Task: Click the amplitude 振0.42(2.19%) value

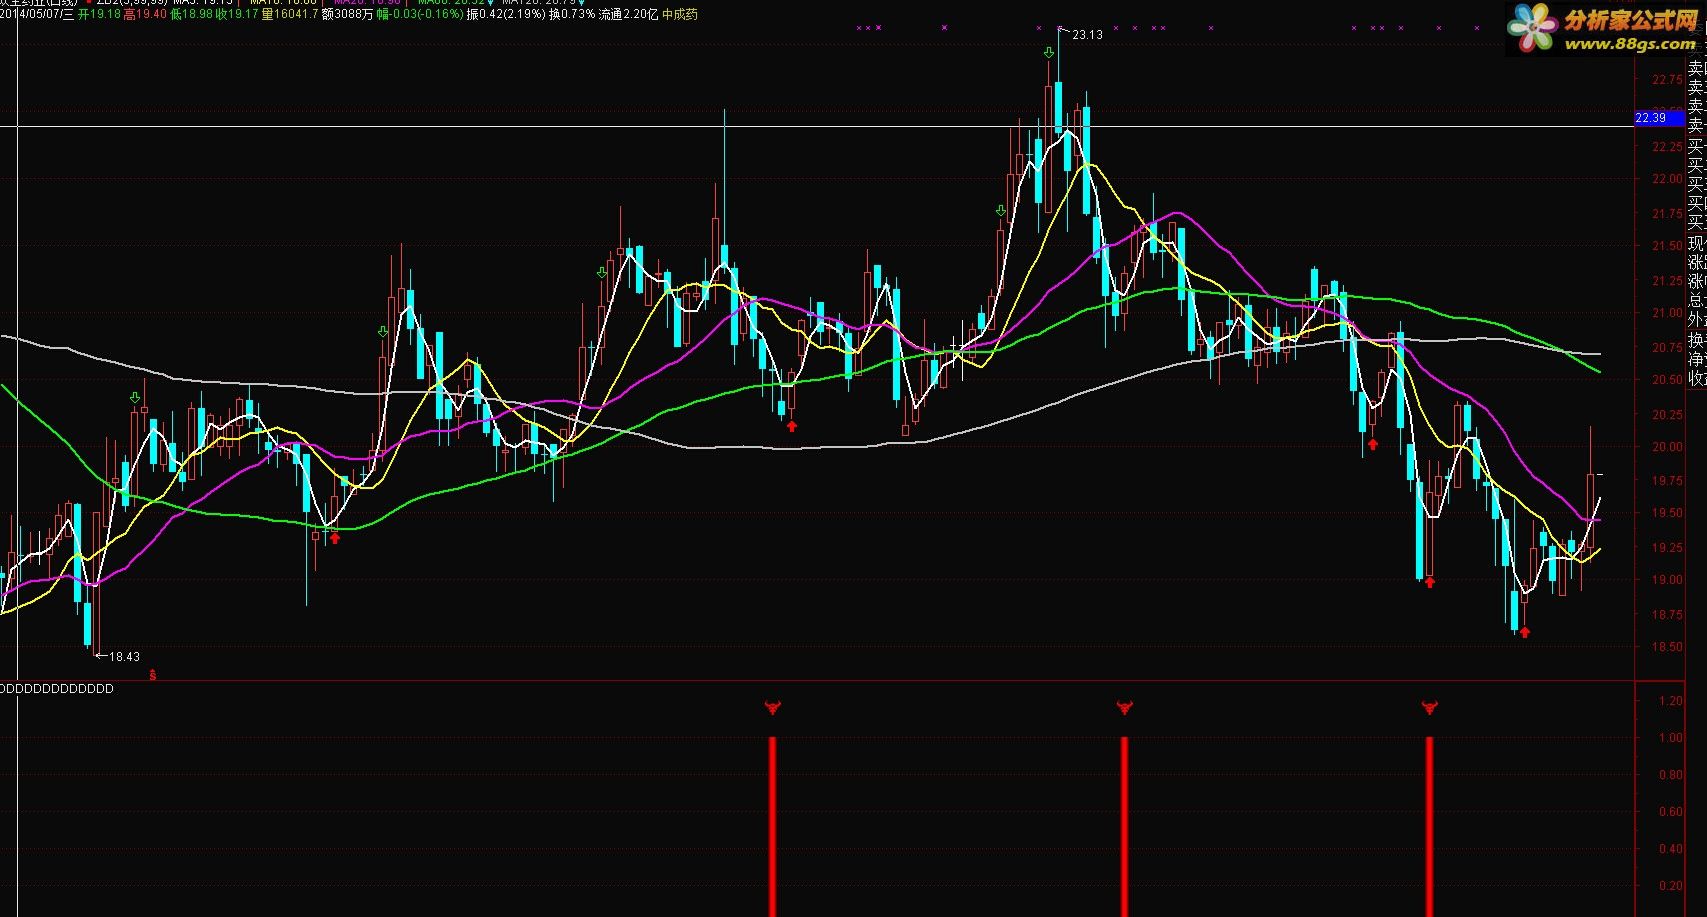Action: coord(505,15)
